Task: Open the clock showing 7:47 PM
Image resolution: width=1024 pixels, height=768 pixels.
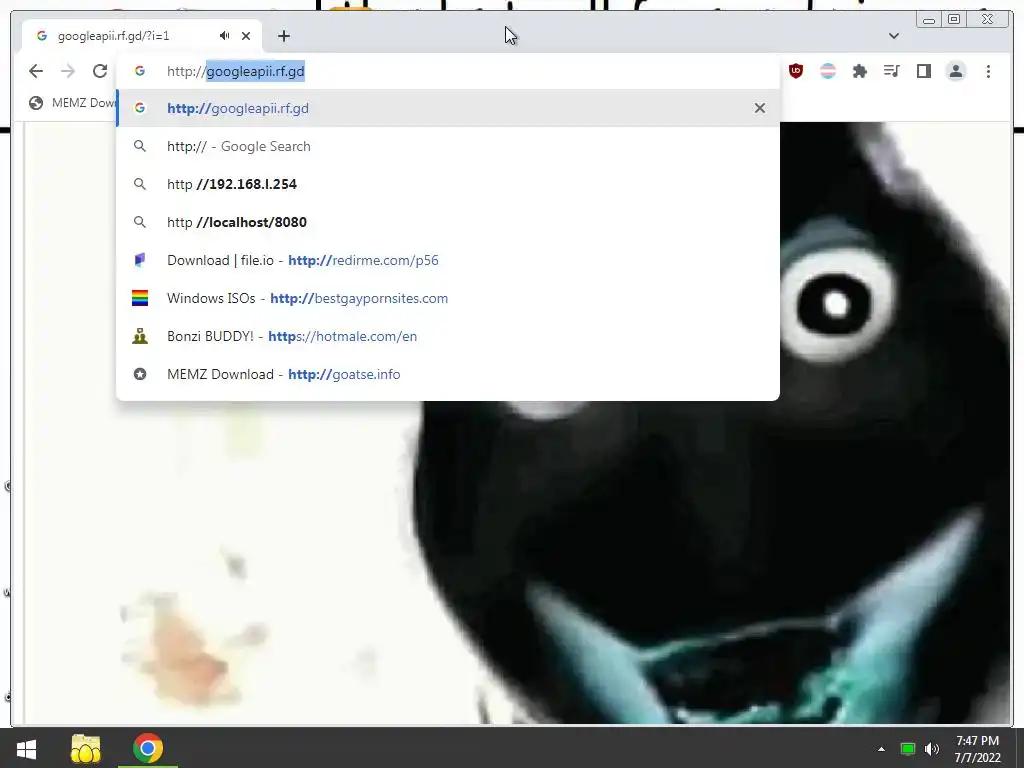Action: tap(978, 749)
